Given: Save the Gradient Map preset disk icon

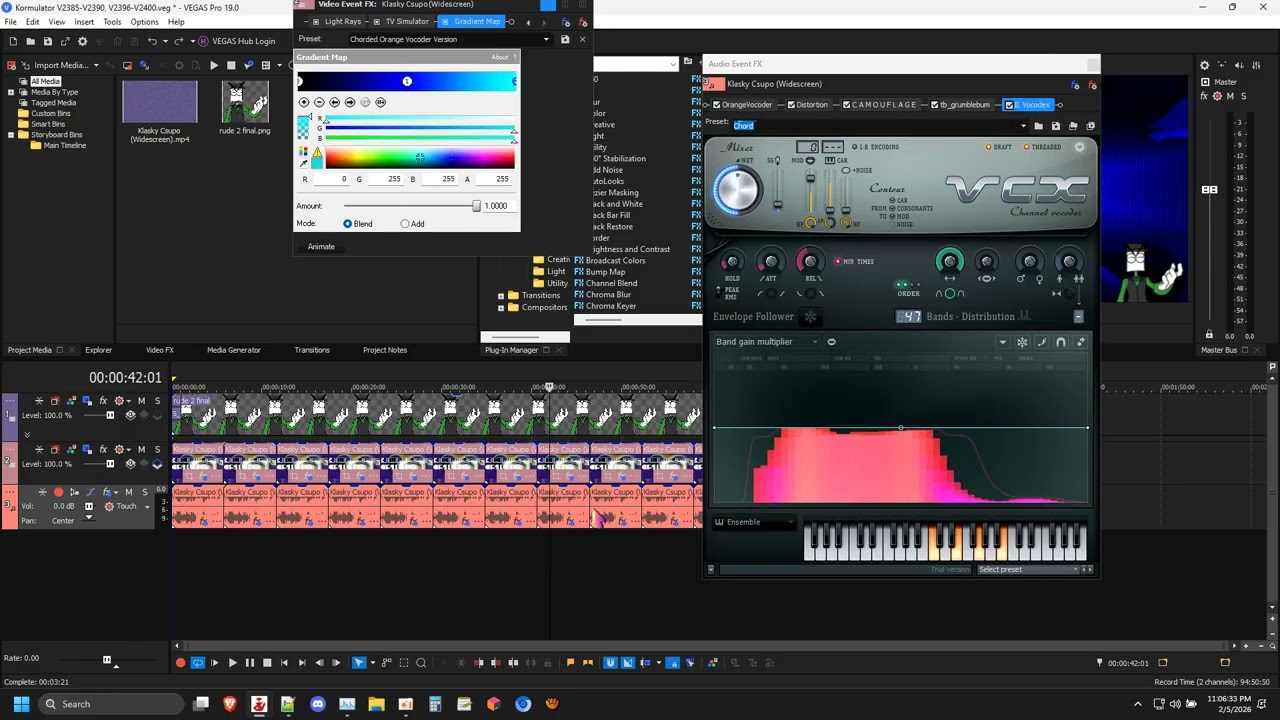Looking at the screenshot, I should point(565,39).
